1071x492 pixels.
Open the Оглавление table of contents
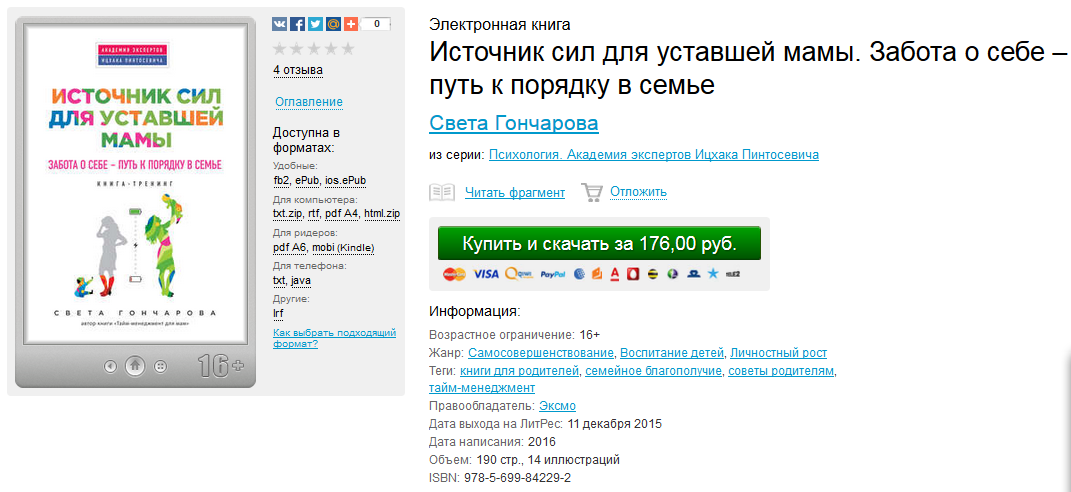309,102
